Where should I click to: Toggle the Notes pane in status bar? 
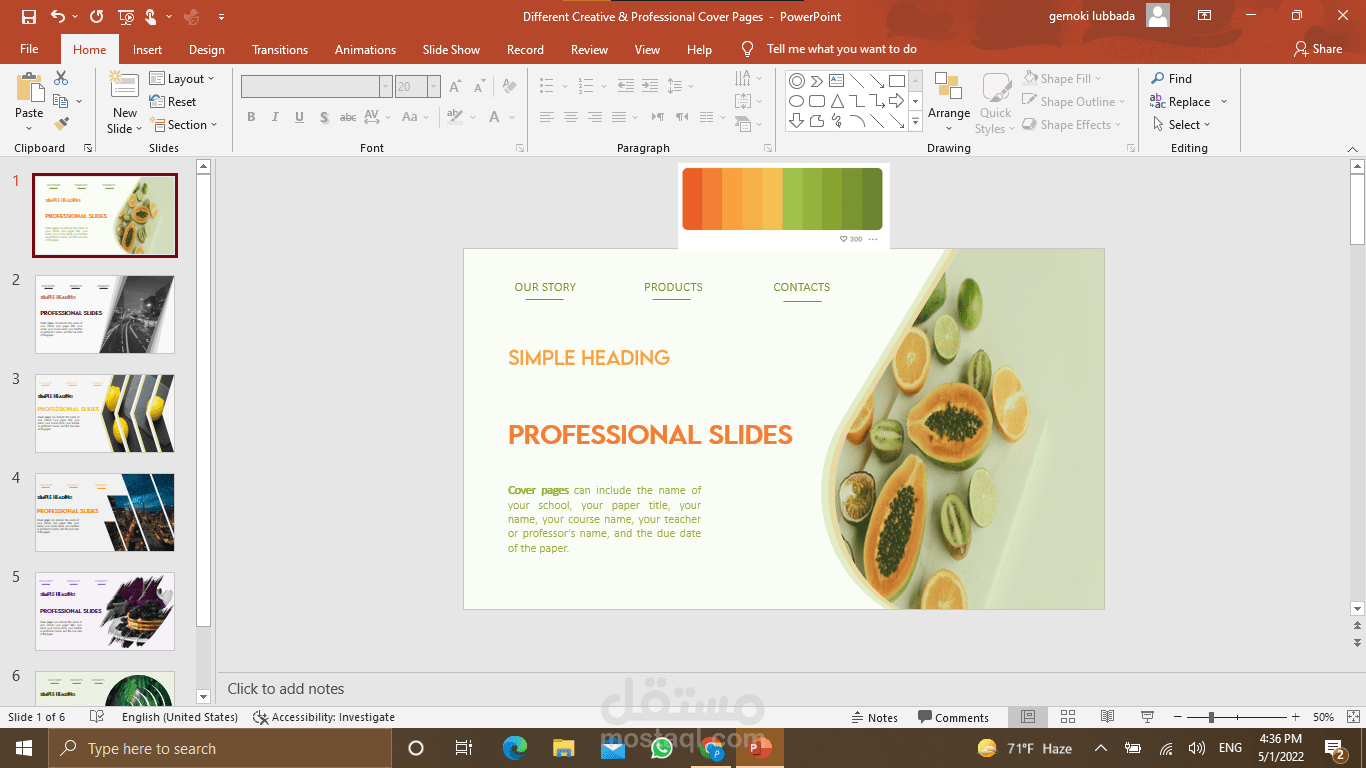[x=874, y=717]
